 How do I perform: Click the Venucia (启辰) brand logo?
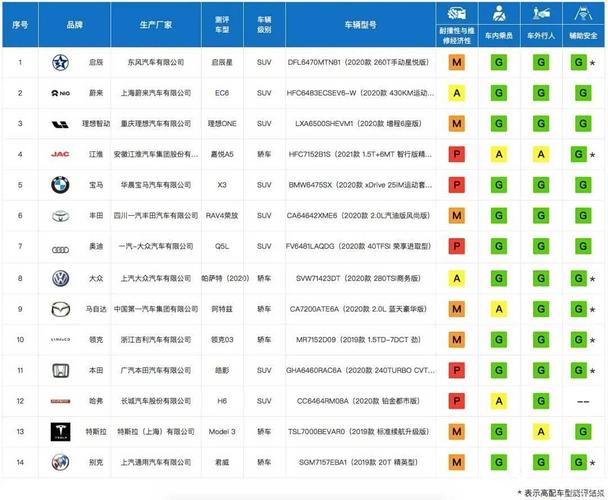point(62,63)
